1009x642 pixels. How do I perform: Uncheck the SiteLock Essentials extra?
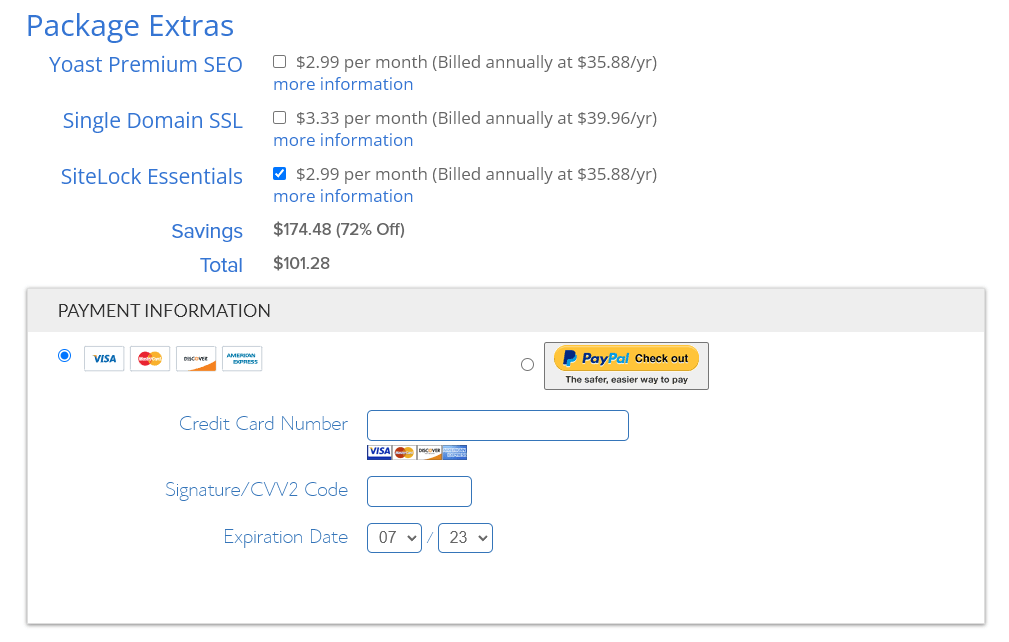pos(280,173)
